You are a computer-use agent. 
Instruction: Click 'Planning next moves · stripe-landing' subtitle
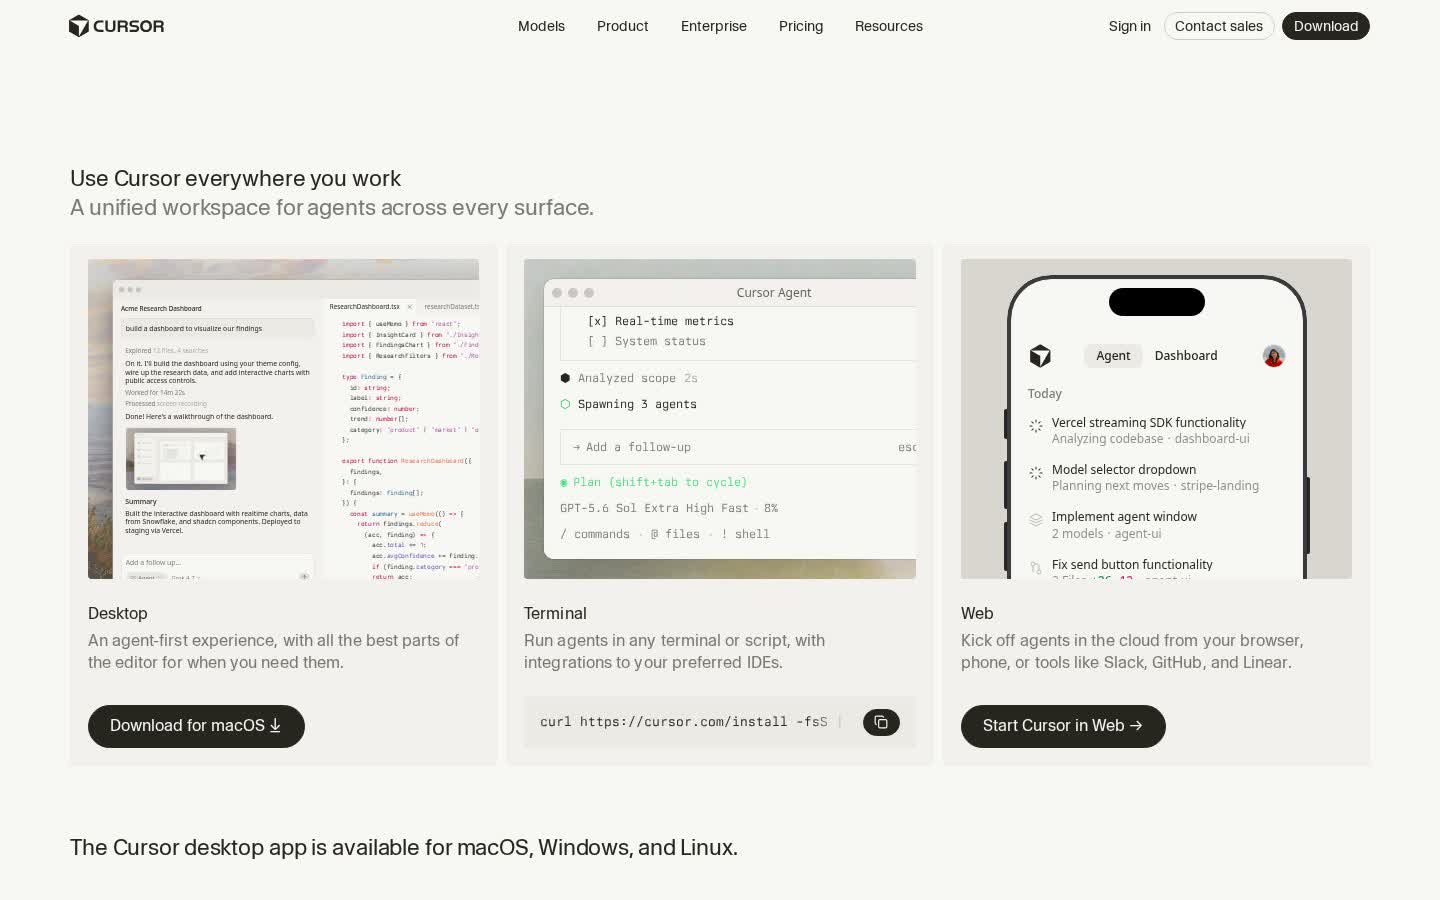click(x=1155, y=486)
